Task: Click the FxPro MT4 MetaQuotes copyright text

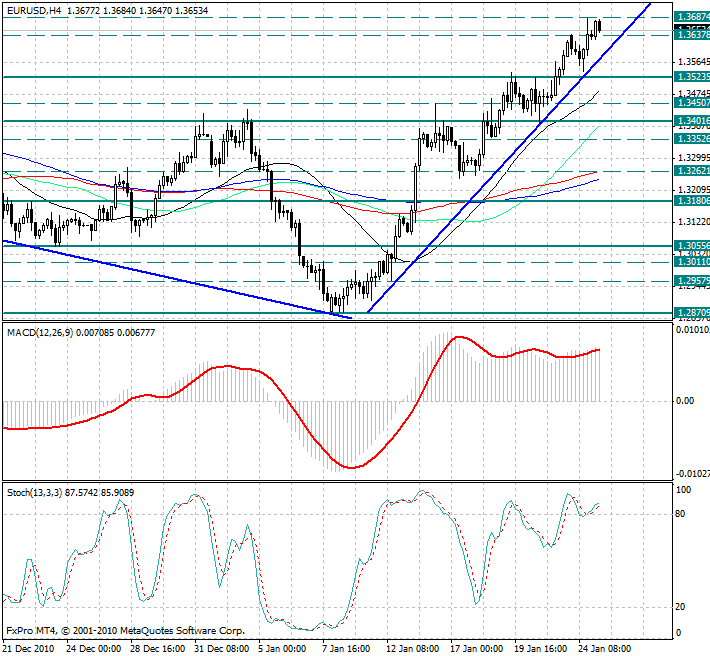Action: [x=125, y=631]
